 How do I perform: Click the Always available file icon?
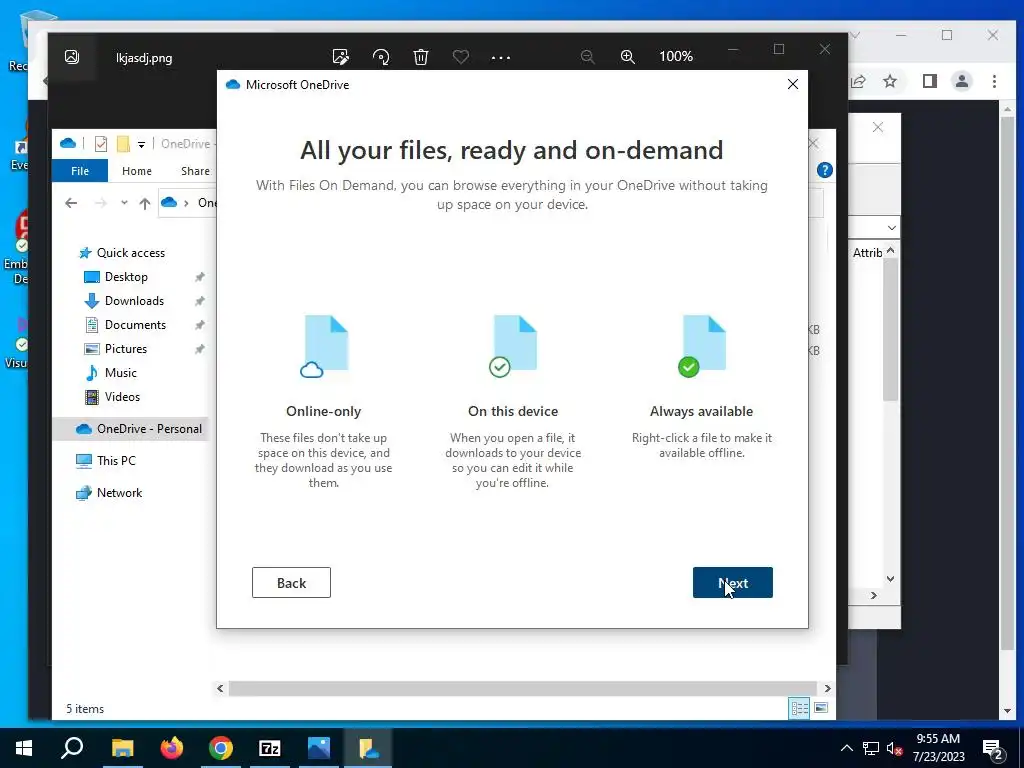tap(701, 346)
